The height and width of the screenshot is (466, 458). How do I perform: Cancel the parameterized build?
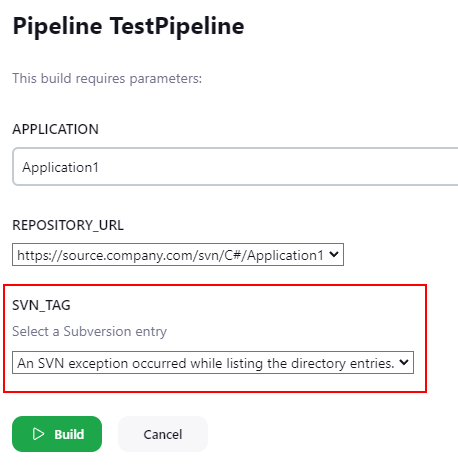click(x=163, y=434)
